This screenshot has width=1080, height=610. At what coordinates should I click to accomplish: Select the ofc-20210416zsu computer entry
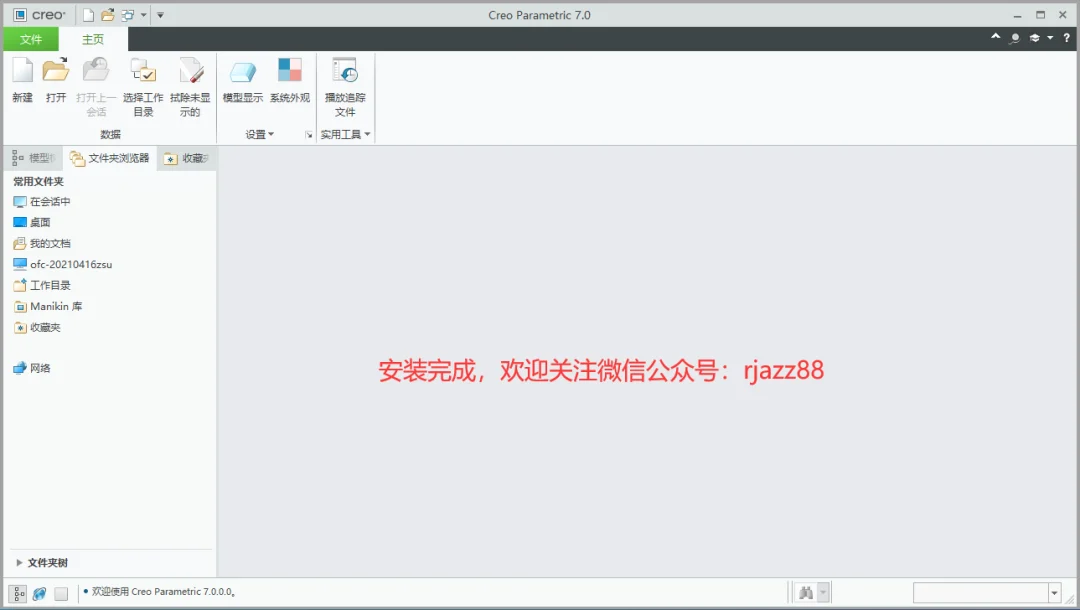click(x=63, y=264)
